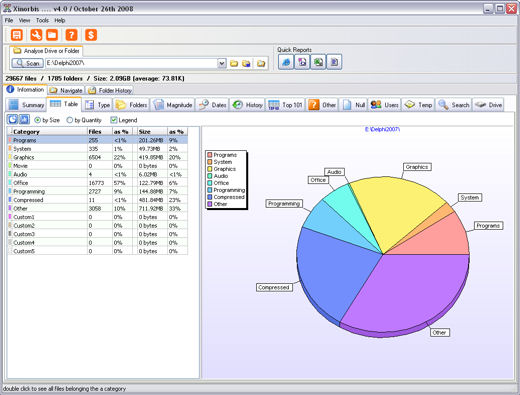Select the by Size radio button

click(x=38, y=120)
